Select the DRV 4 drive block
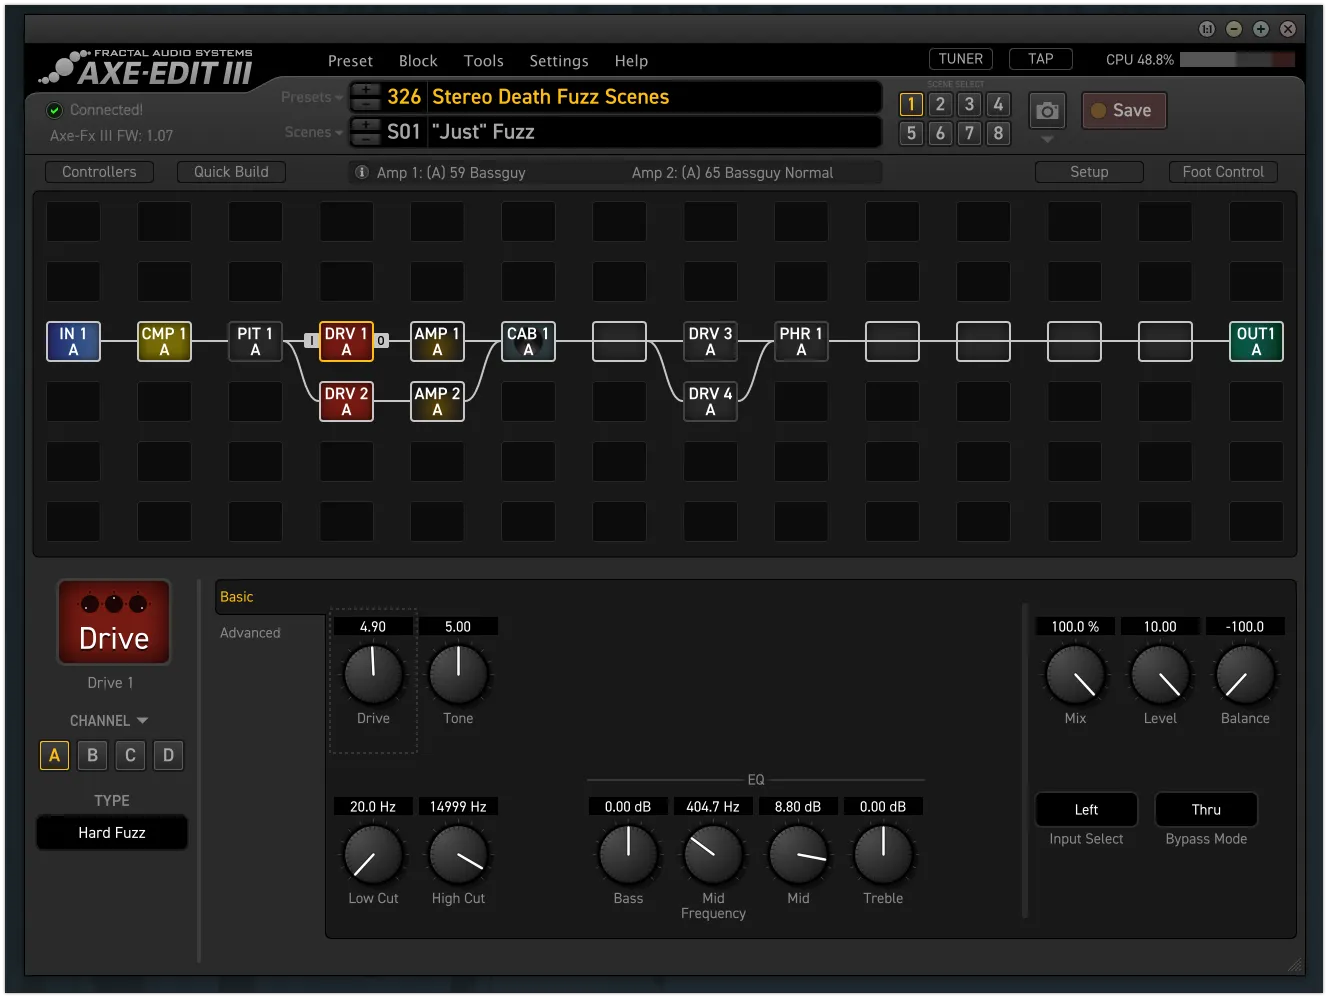 tap(710, 402)
